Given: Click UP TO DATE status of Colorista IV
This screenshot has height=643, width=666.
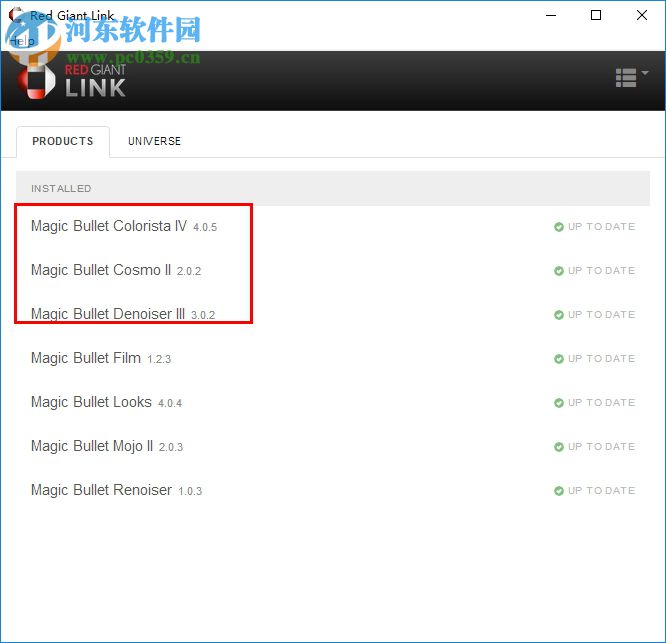Looking at the screenshot, I should pyautogui.click(x=601, y=227).
